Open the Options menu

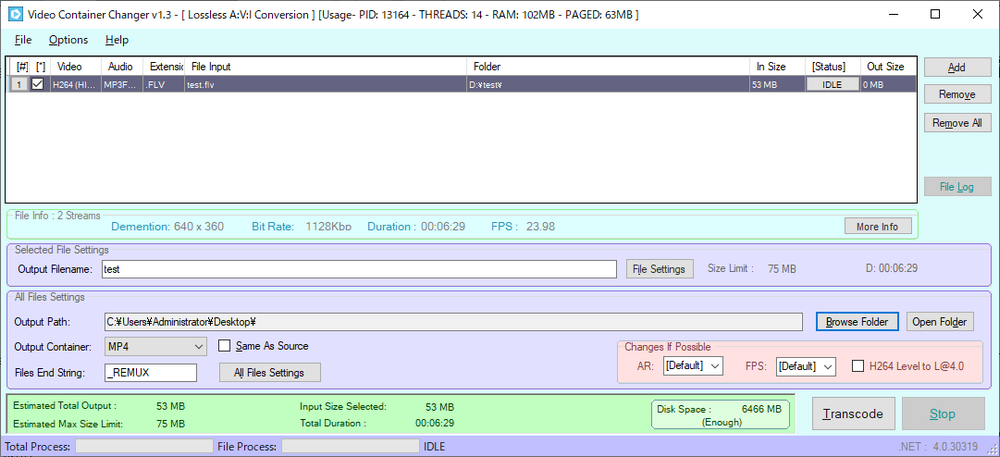pyautogui.click(x=68, y=40)
